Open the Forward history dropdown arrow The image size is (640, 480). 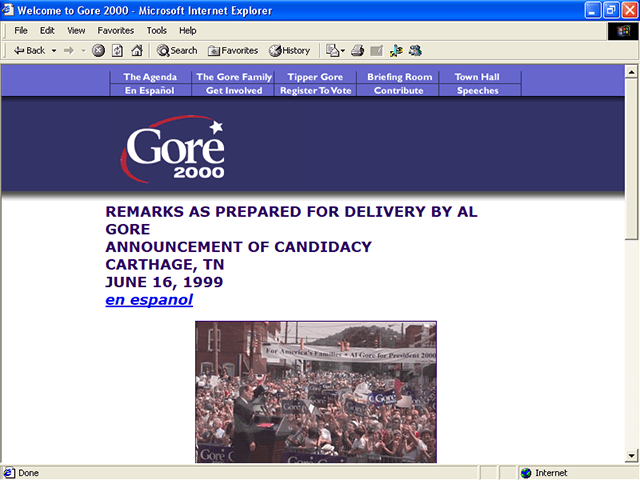84,51
